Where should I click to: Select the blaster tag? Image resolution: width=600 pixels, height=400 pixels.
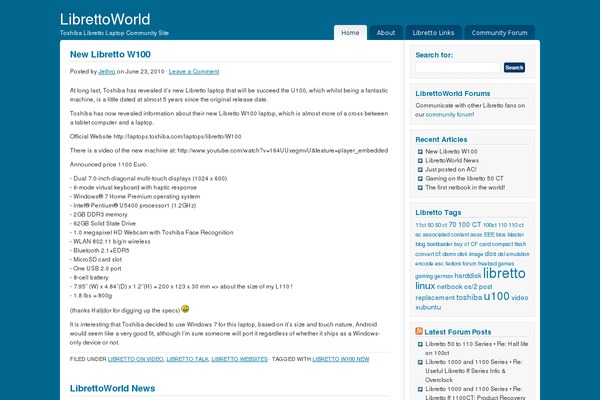516,234
